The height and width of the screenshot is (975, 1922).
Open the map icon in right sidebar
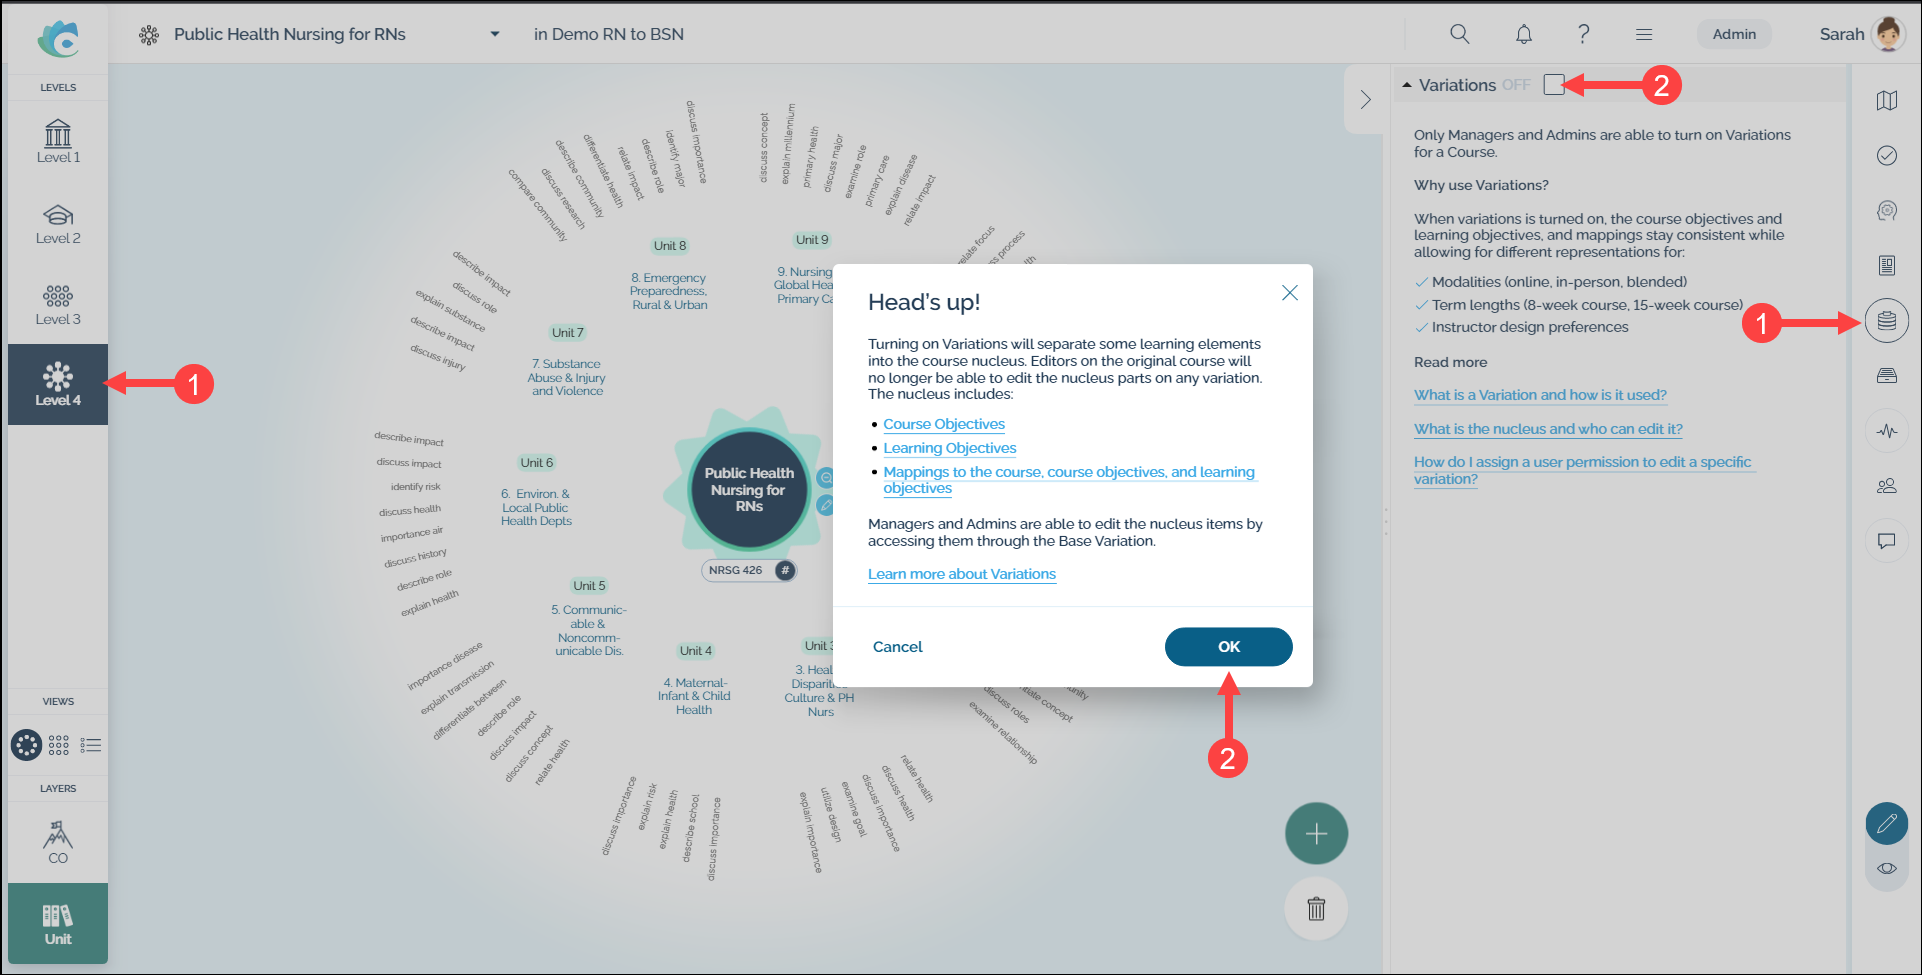point(1886,100)
